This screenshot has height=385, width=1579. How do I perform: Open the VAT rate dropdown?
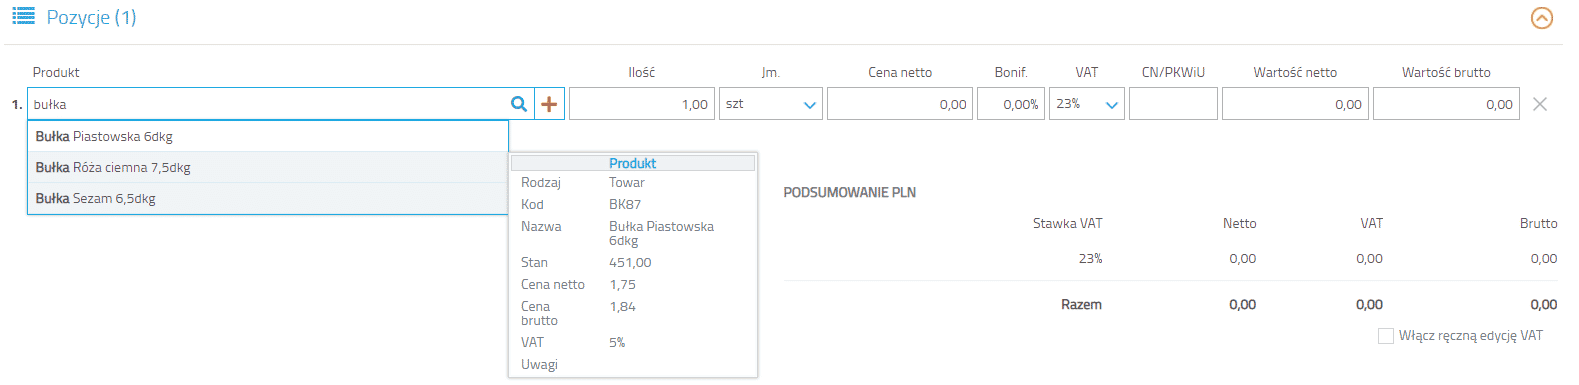pyautogui.click(x=1086, y=104)
